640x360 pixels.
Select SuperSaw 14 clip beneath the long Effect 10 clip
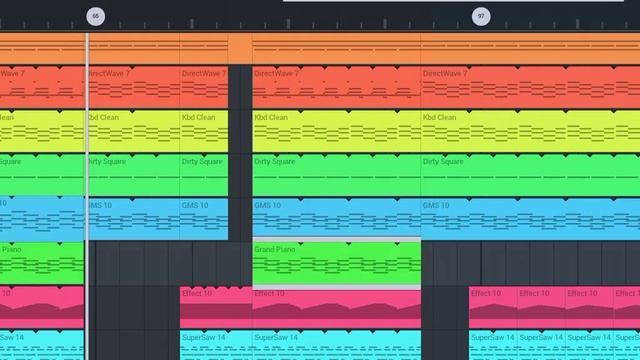click(x=337, y=345)
